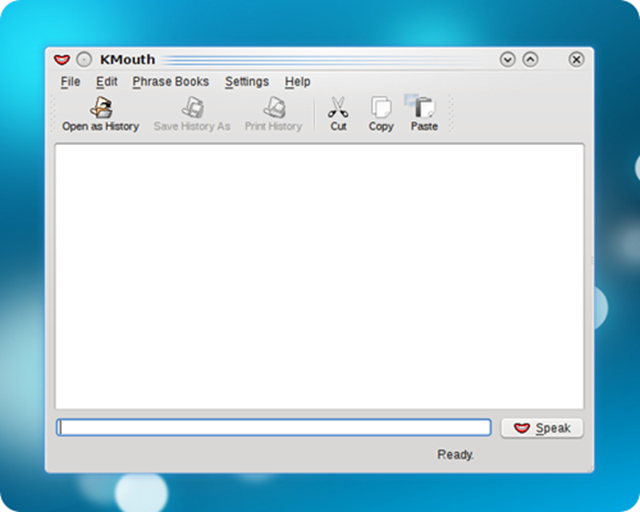The image size is (640, 512).
Task: Click the round on-all-desktops titlebar button
Action: pyautogui.click(x=84, y=60)
